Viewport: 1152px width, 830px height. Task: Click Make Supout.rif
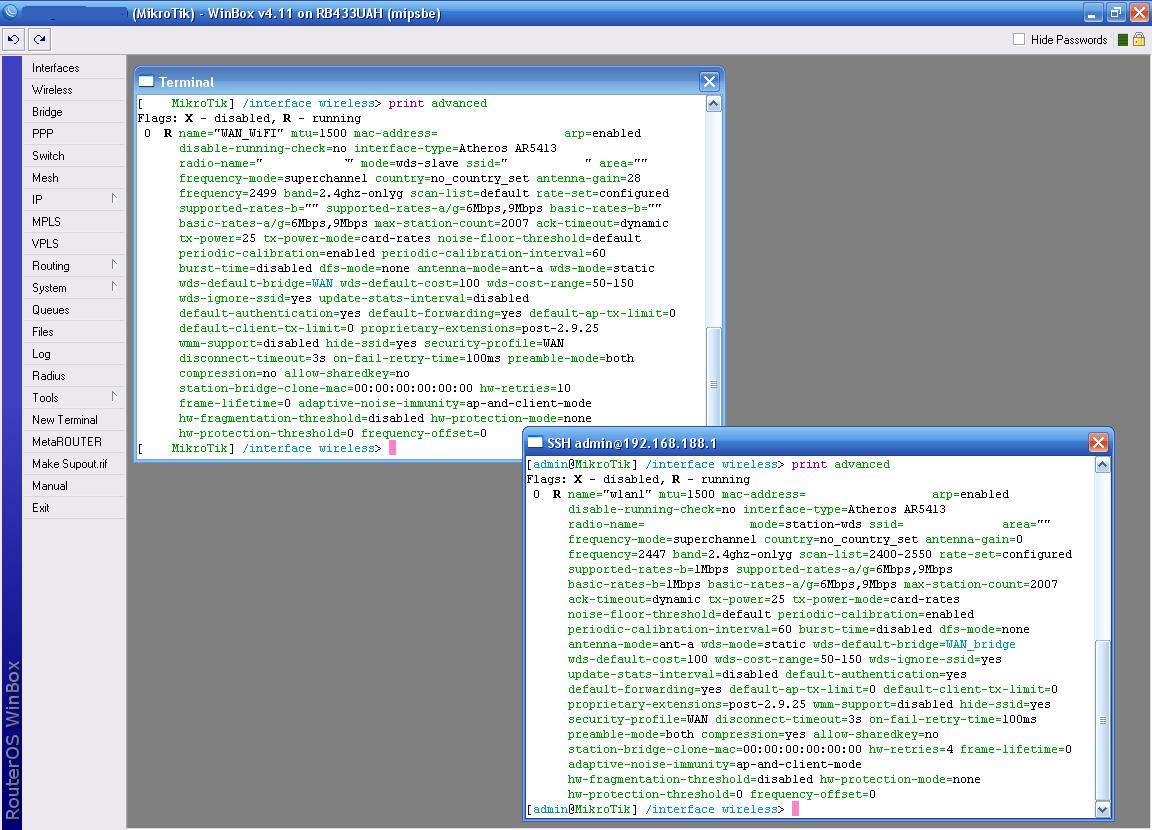coord(69,464)
